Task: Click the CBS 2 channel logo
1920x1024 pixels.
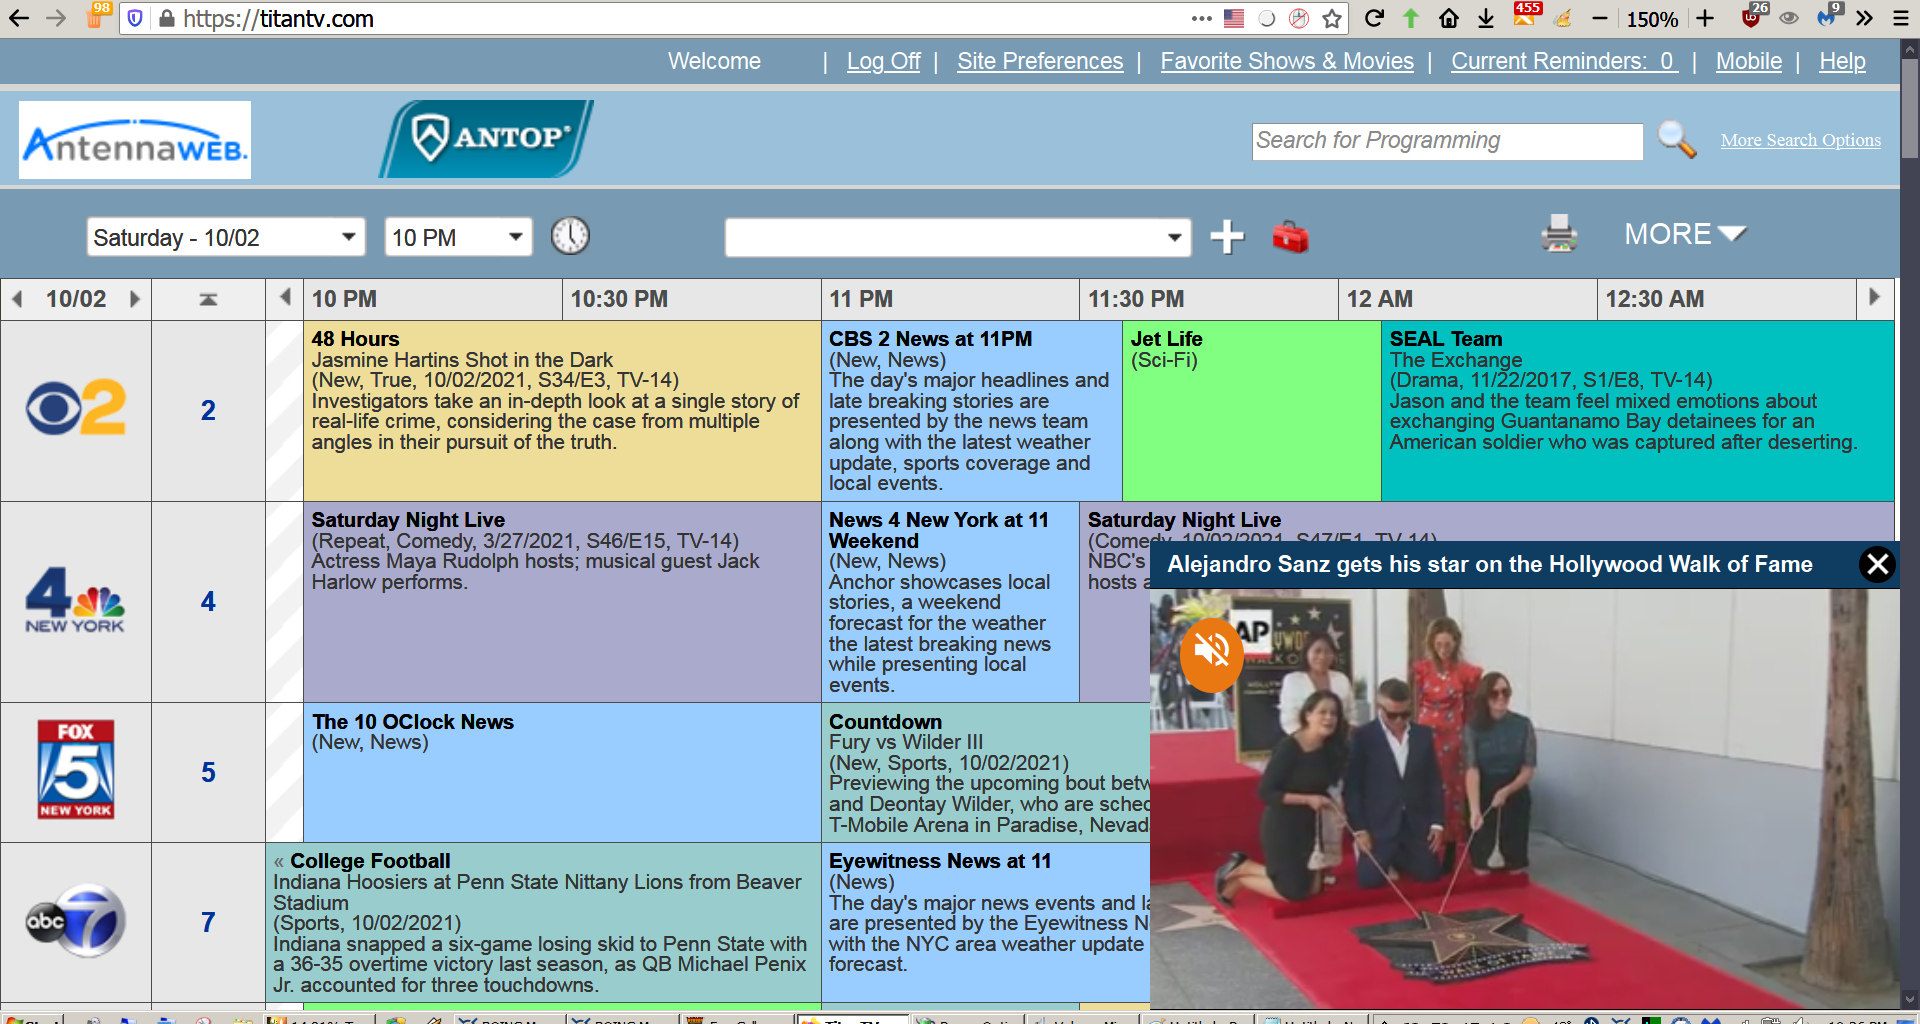Action: (x=76, y=409)
